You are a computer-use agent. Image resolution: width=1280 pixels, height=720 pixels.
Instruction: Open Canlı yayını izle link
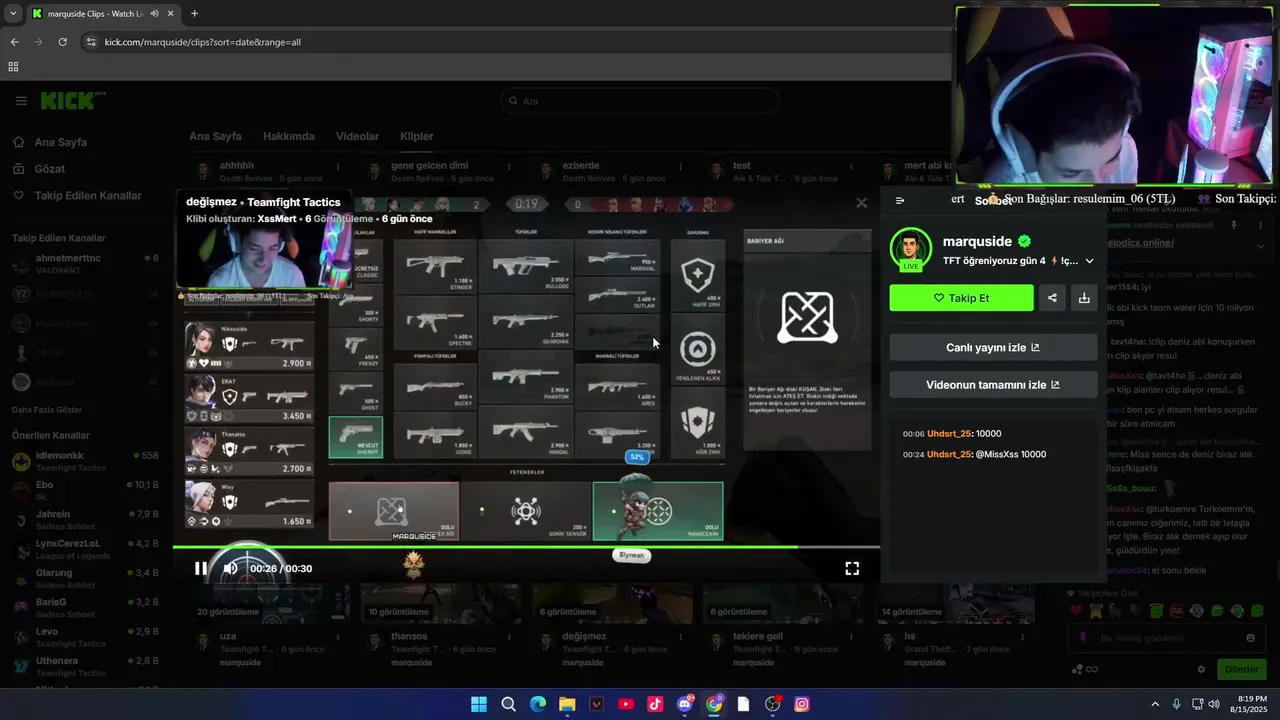click(x=993, y=347)
